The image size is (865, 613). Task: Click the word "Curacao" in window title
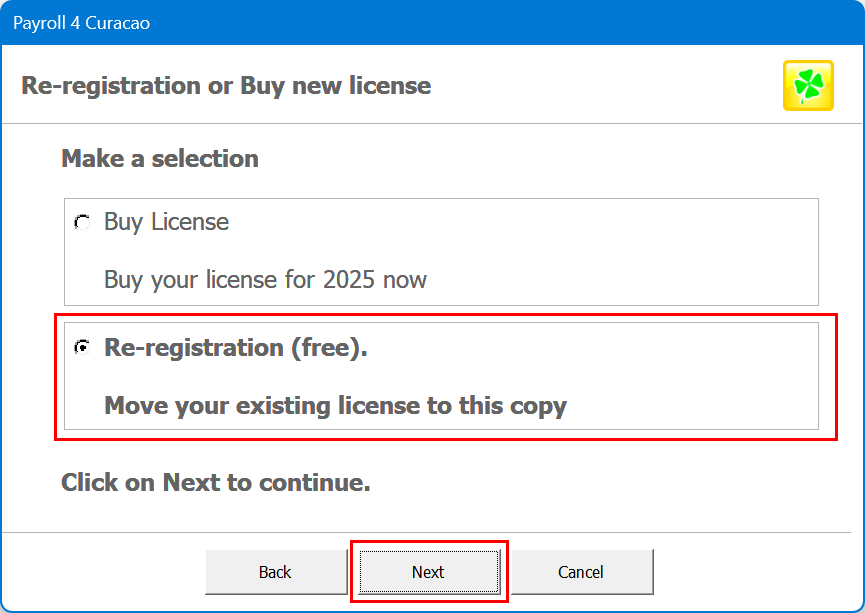(x=118, y=22)
